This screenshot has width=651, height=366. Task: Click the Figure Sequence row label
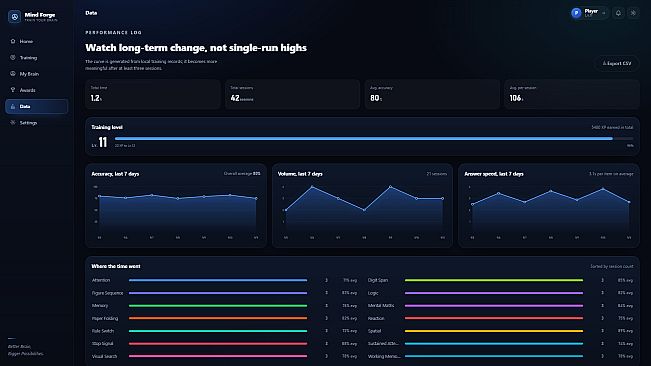click(x=108, y=293)
